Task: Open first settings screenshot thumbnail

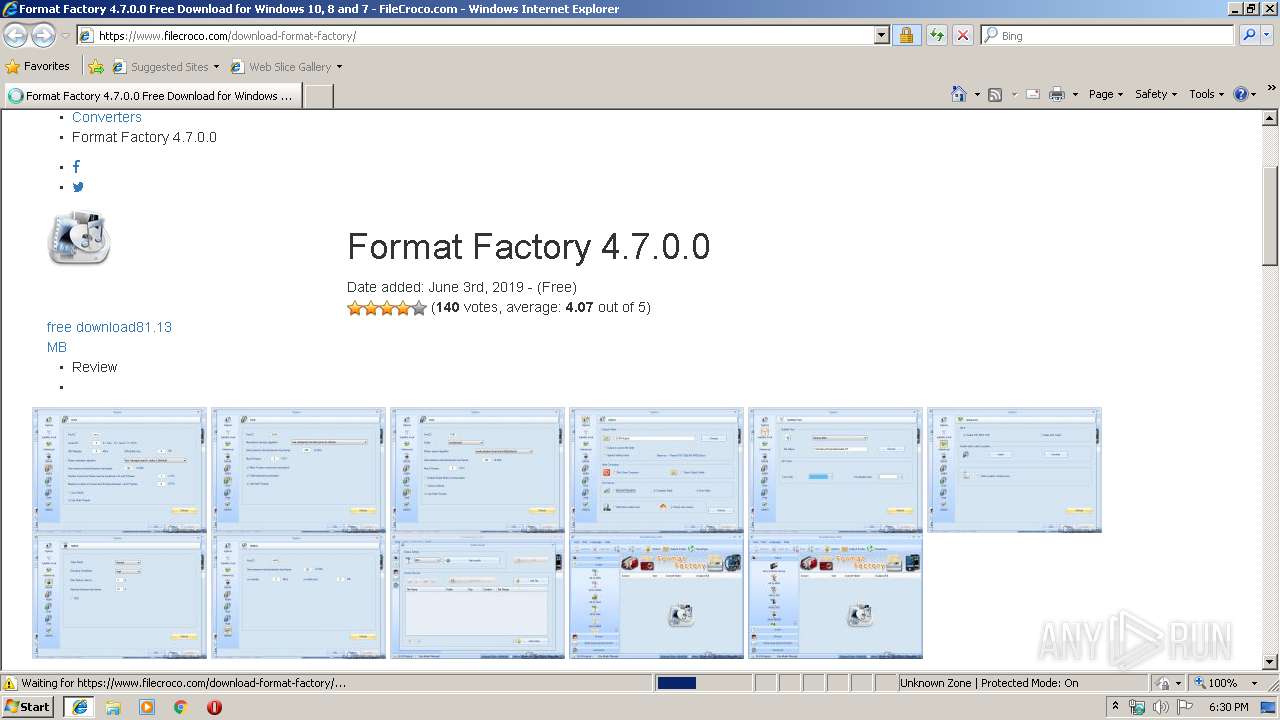Action: tap(119, 470)
